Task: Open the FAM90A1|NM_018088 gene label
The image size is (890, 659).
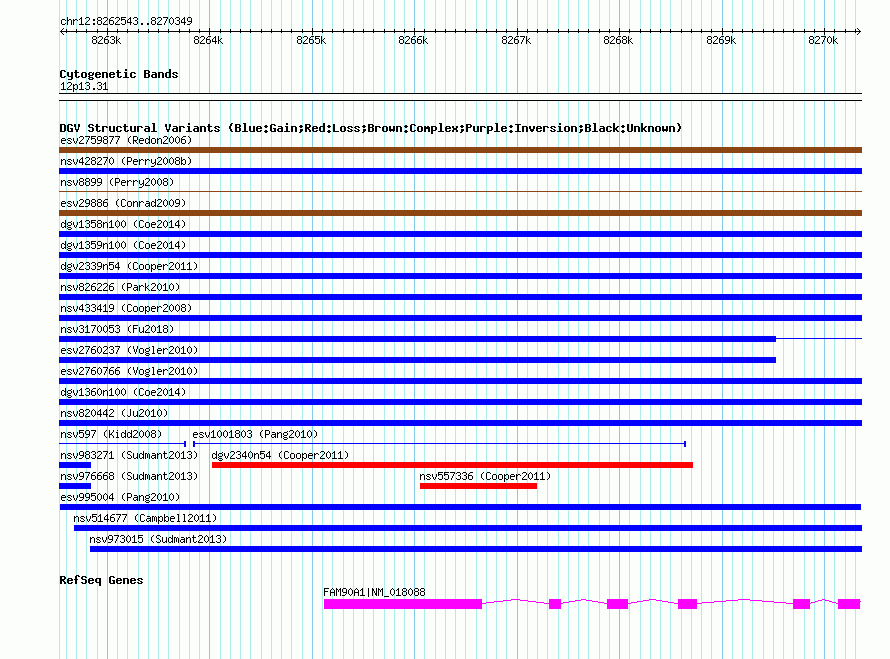Action: (x=374, y=592)
